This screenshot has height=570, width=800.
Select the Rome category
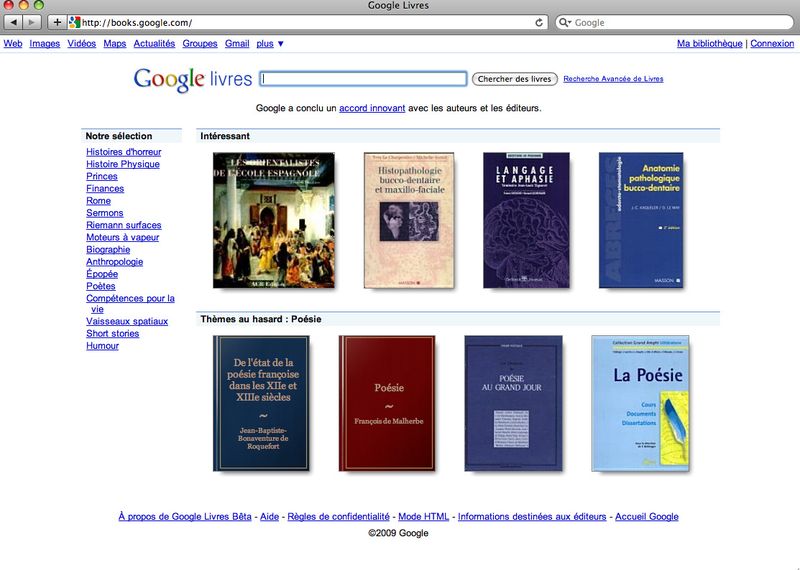pyautogui.click(x=98, y=201)
